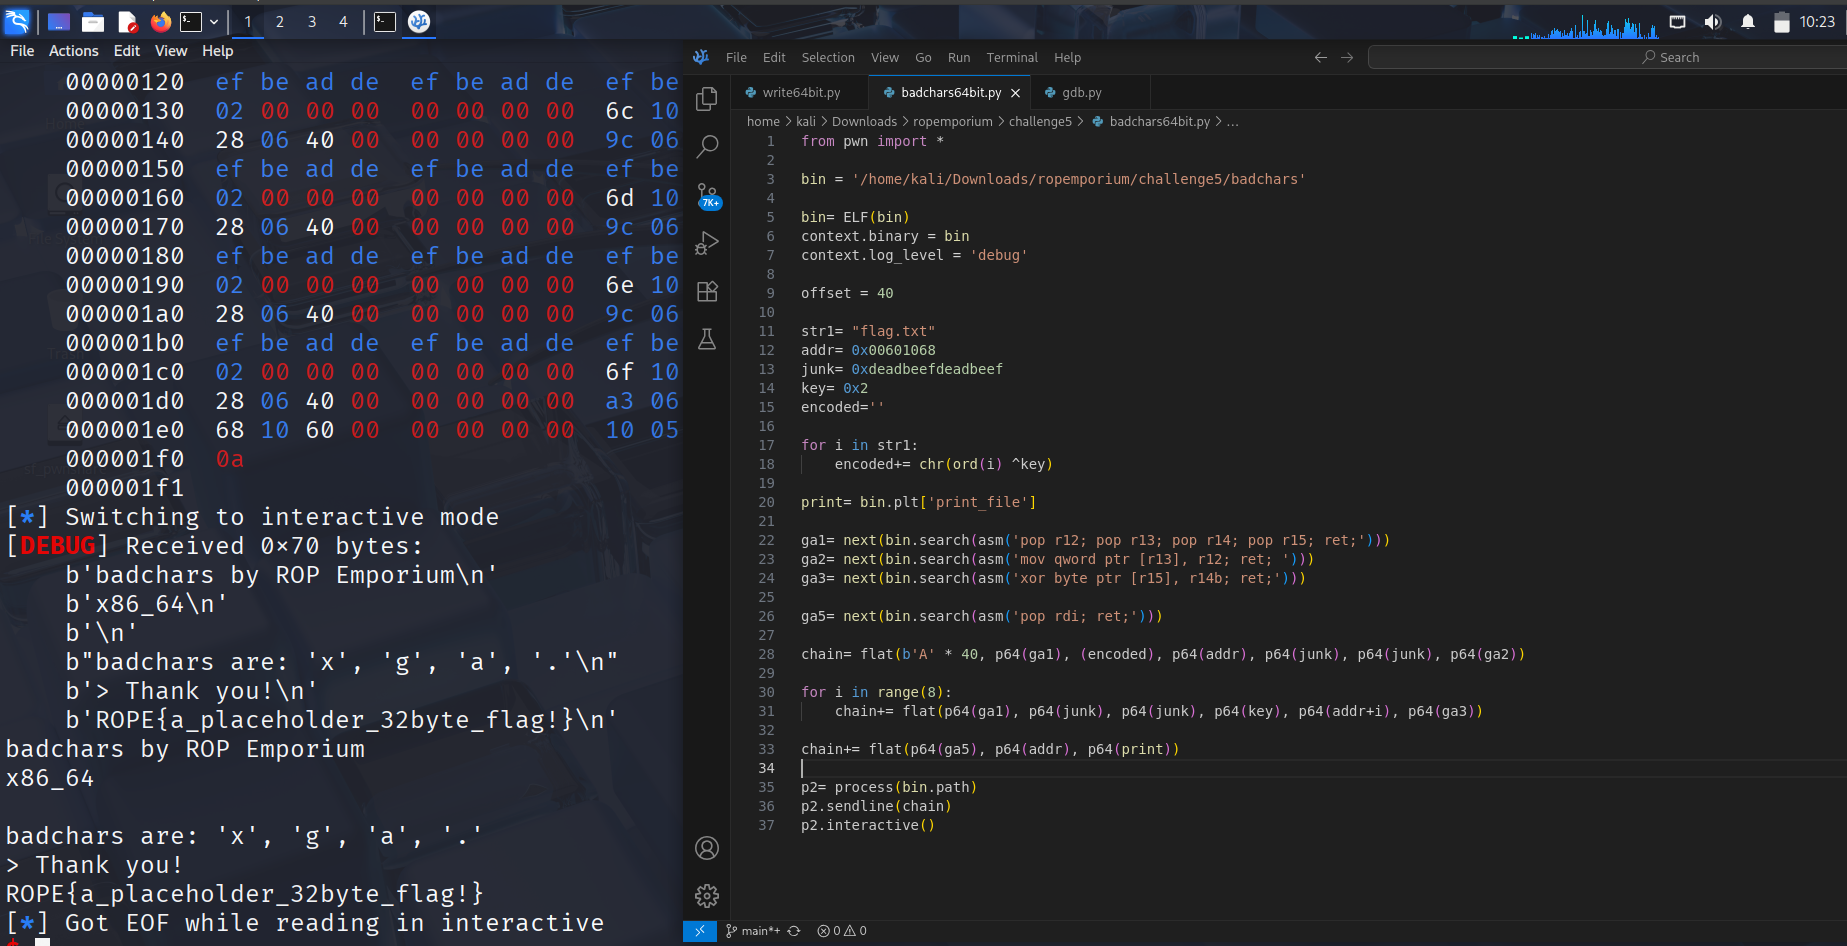Focus the terminal window from the taskbar
The height and width of the screenshot is (946, 1847).
[x=385, y=21]
